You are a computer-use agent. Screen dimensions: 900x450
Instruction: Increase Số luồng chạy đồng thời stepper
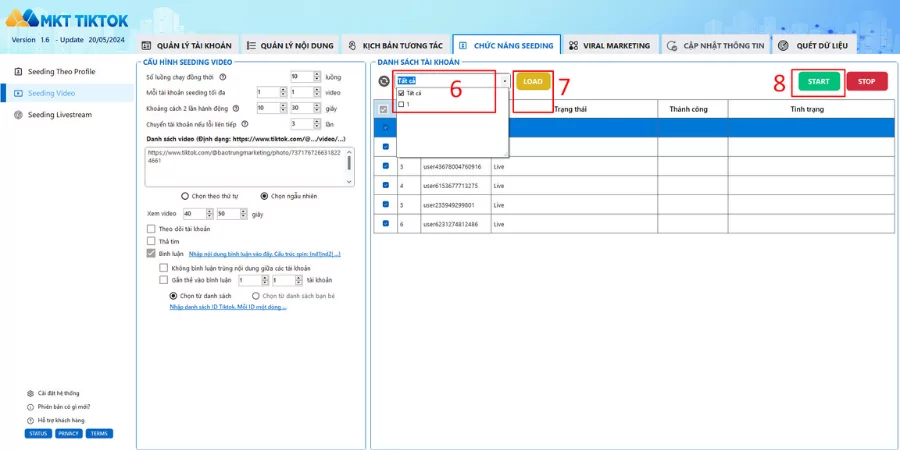coord(317,74)
